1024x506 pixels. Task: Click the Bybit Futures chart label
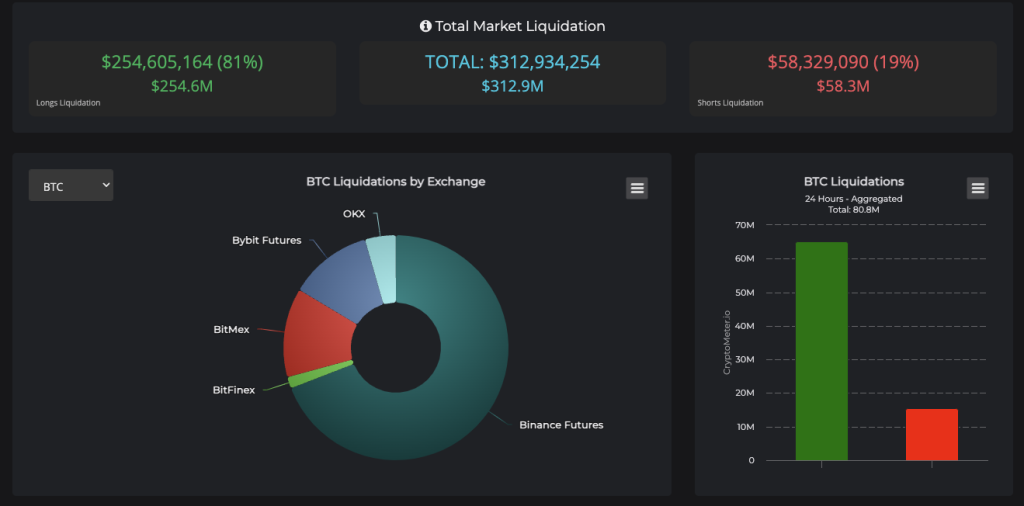(266, 240)
